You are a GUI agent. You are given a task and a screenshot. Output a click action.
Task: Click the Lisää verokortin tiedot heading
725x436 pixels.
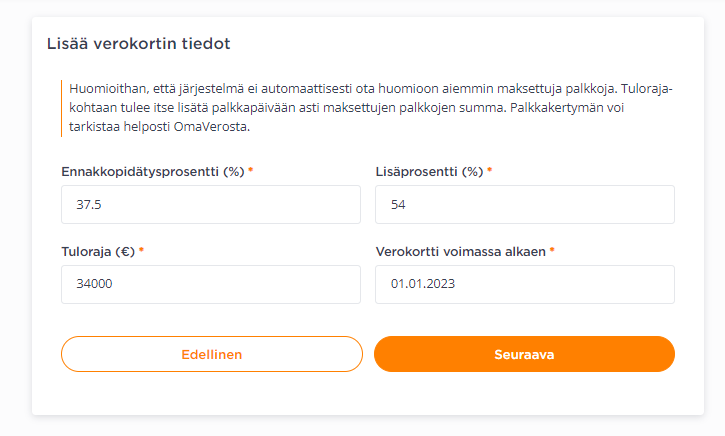point(138,43)
